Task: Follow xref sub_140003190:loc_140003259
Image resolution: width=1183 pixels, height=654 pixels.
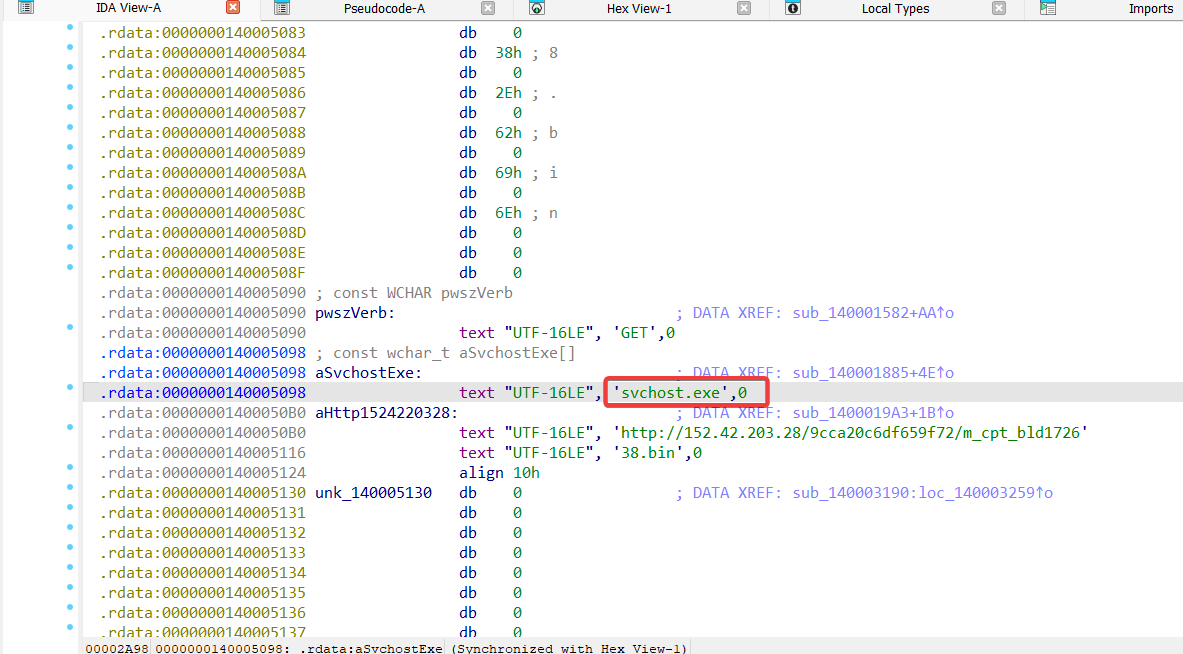Action: [923, 493]
